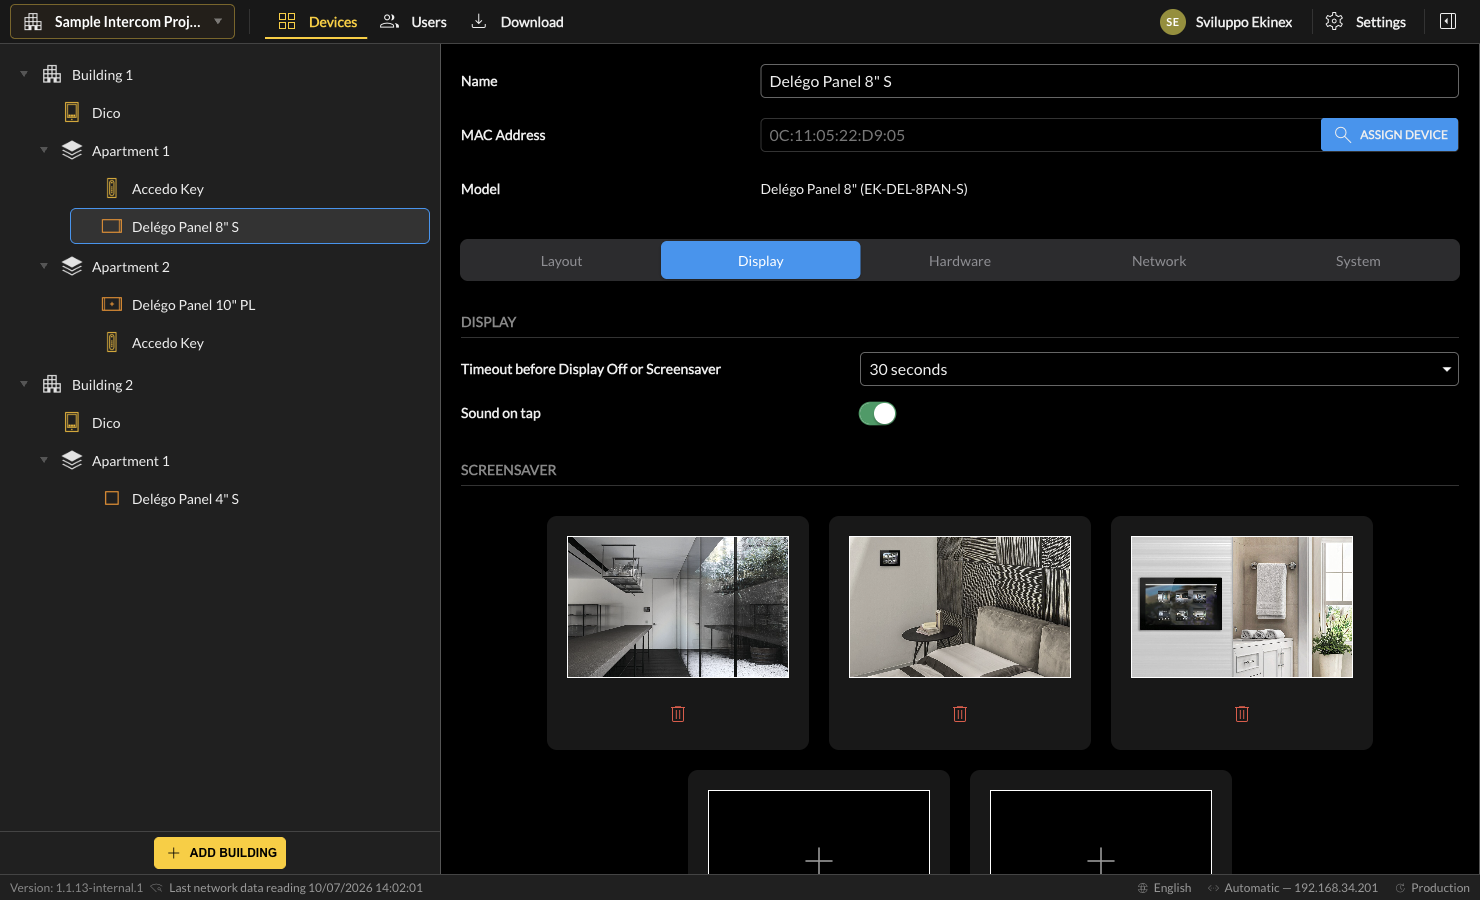The image size is (1480, 900).
Task: Switch to the Layout tab
Action: tap(561, 261)
